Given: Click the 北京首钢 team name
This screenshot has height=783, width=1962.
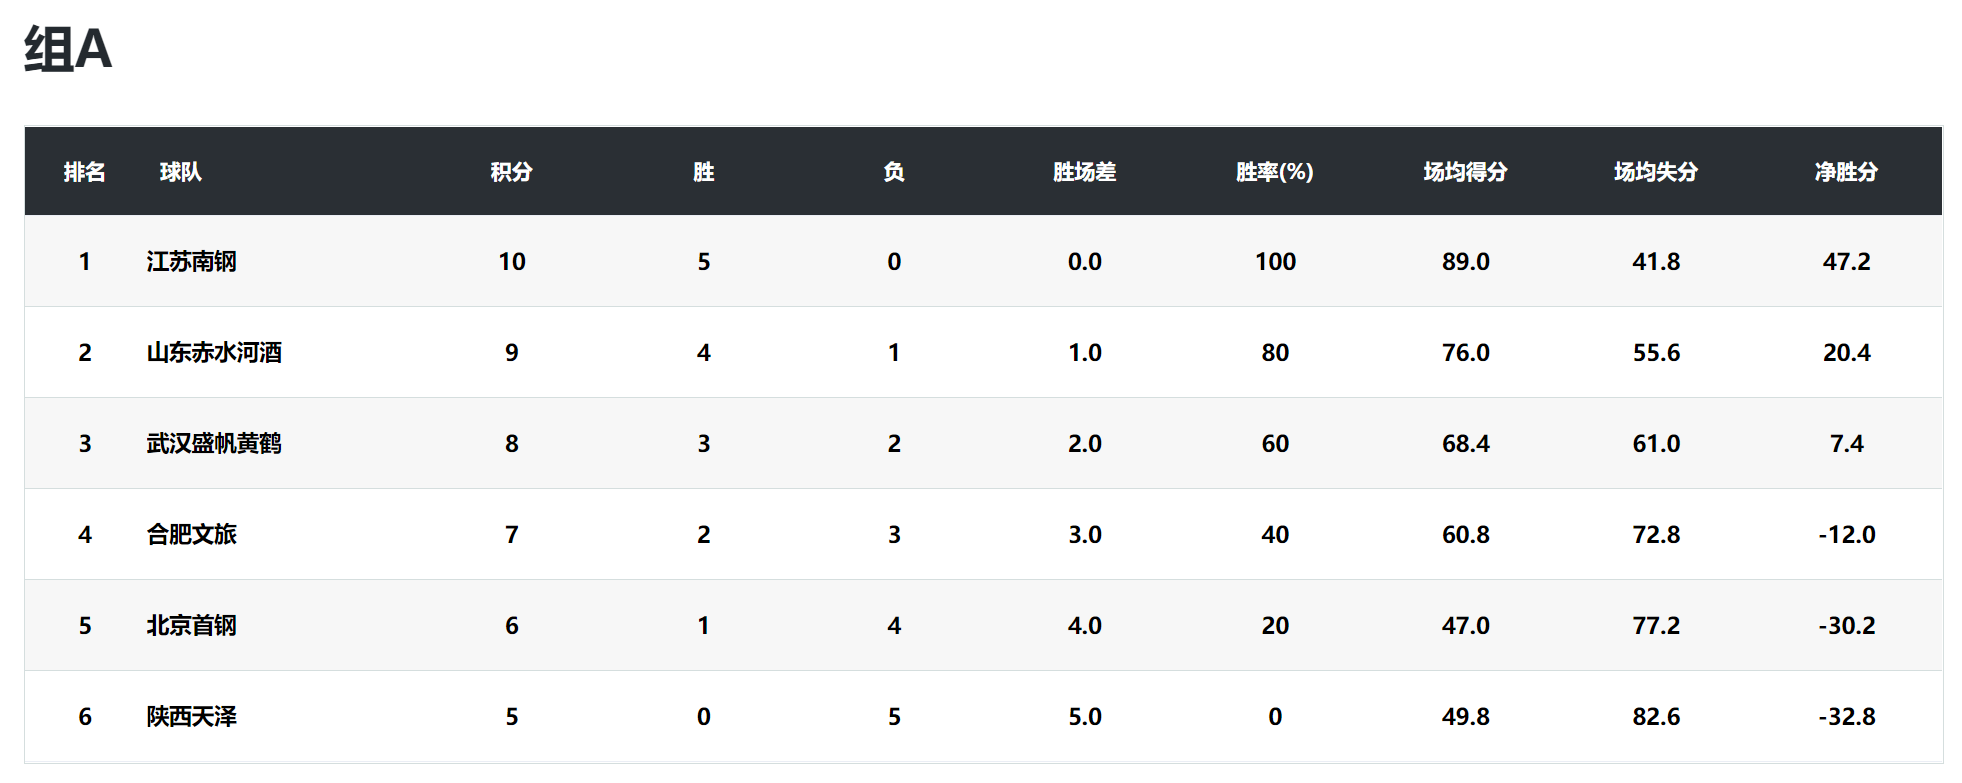Looking at the screenshot, I should click(x=191, y=626).
